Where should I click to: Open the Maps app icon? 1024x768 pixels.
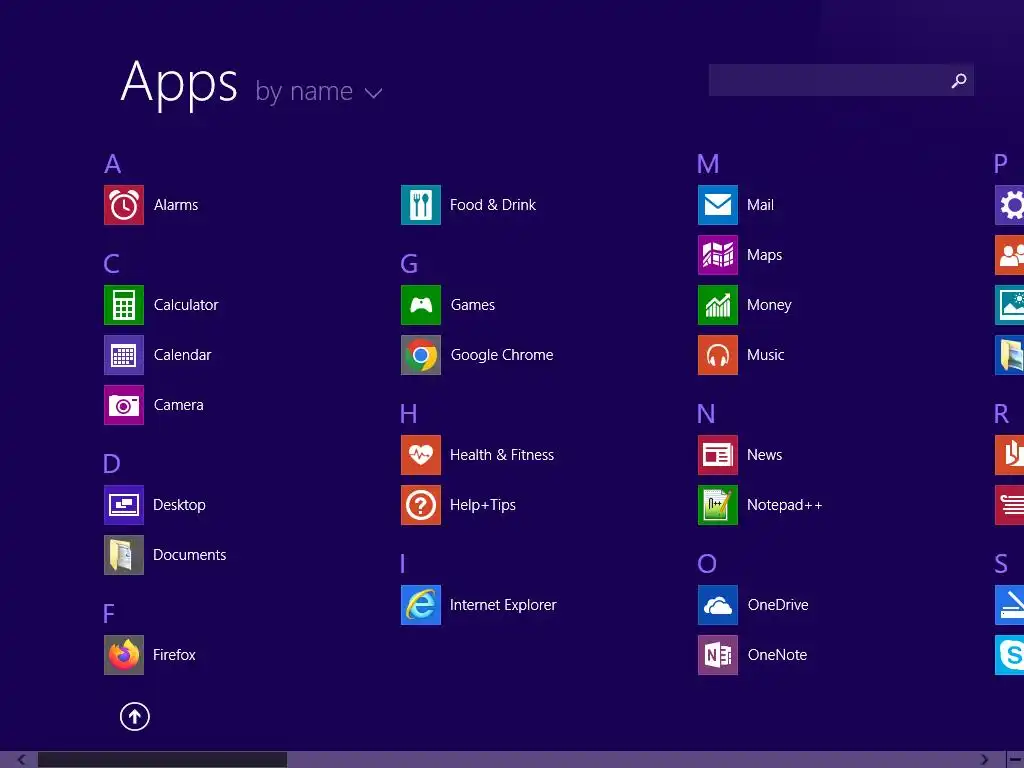(x=718, y=255)
